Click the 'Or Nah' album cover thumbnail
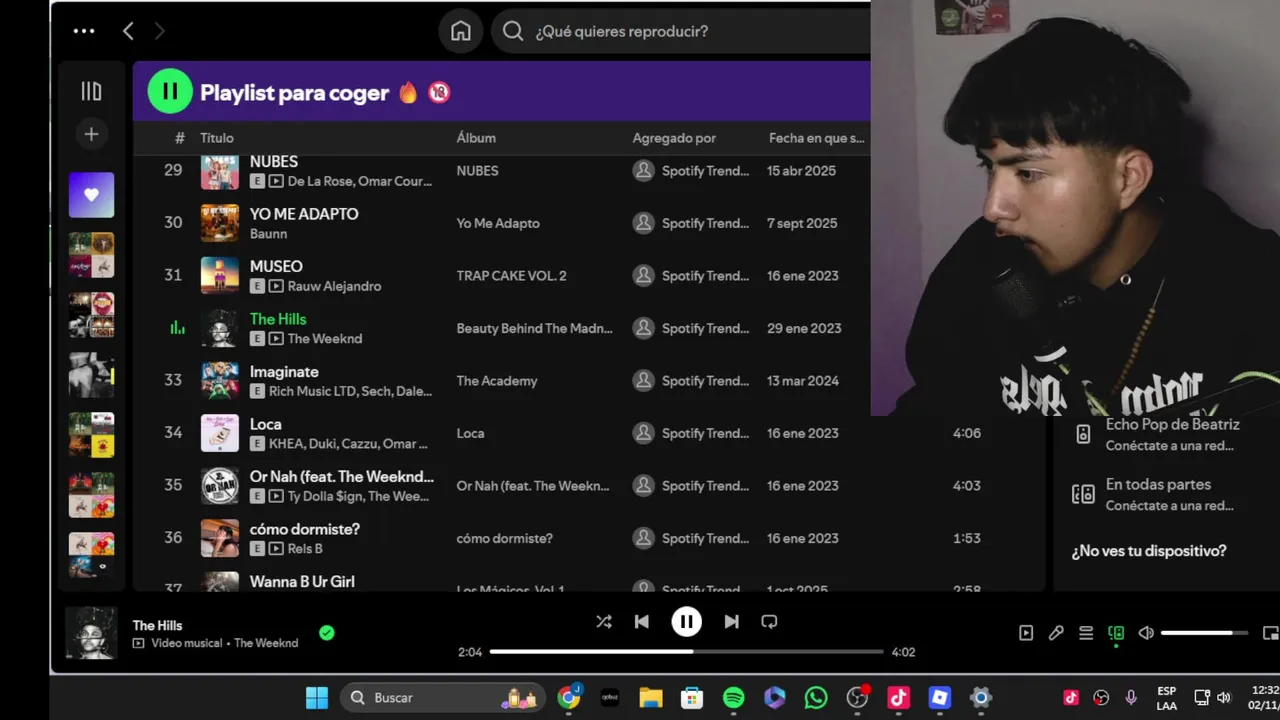This screenshot has height=720, width=1280. [x=220, y=485]
